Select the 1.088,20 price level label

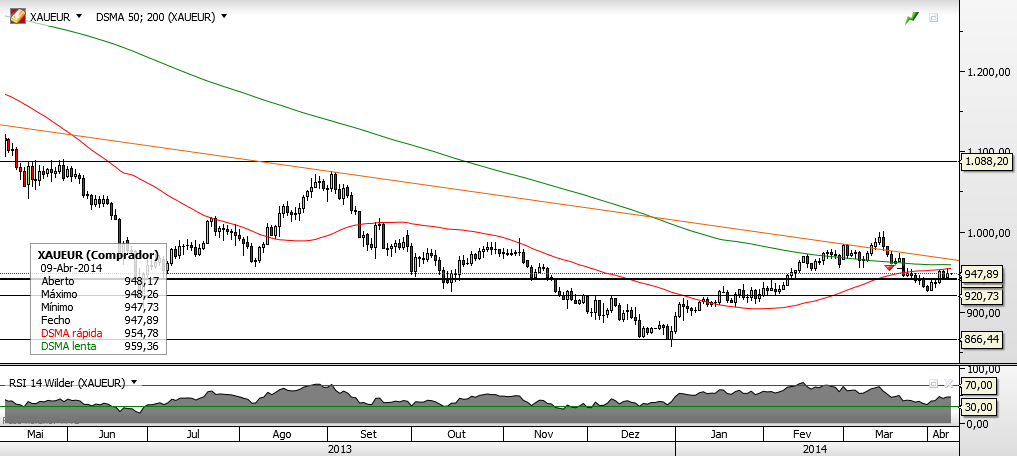click(987, 162)
